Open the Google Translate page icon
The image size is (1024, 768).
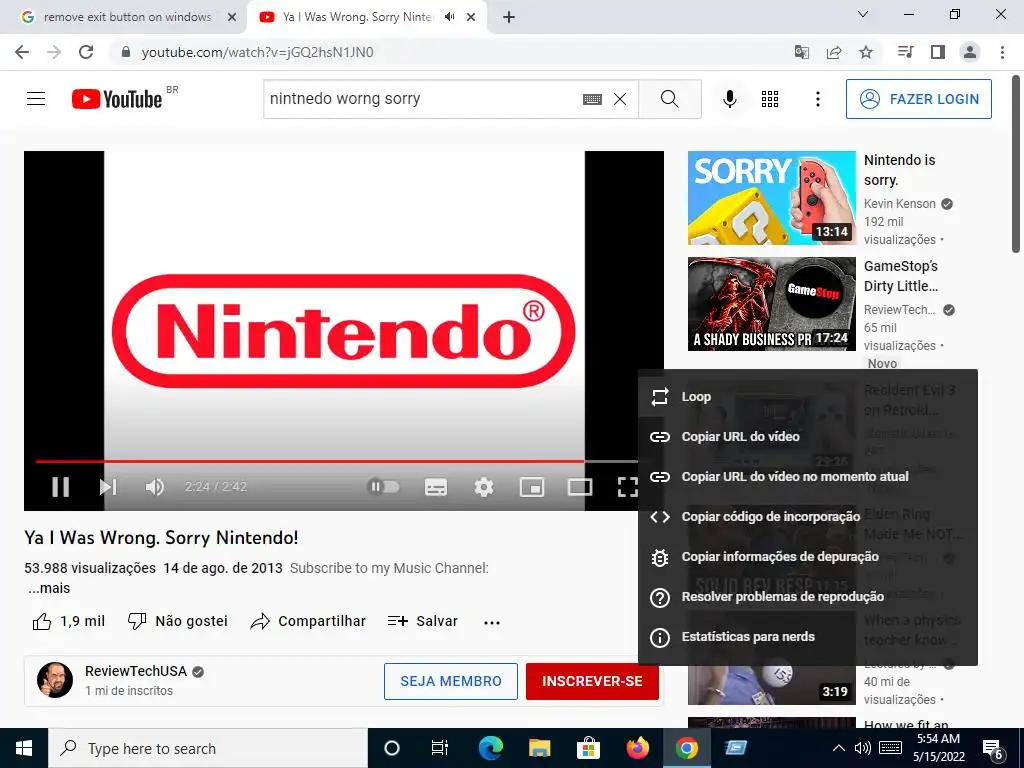802,52
